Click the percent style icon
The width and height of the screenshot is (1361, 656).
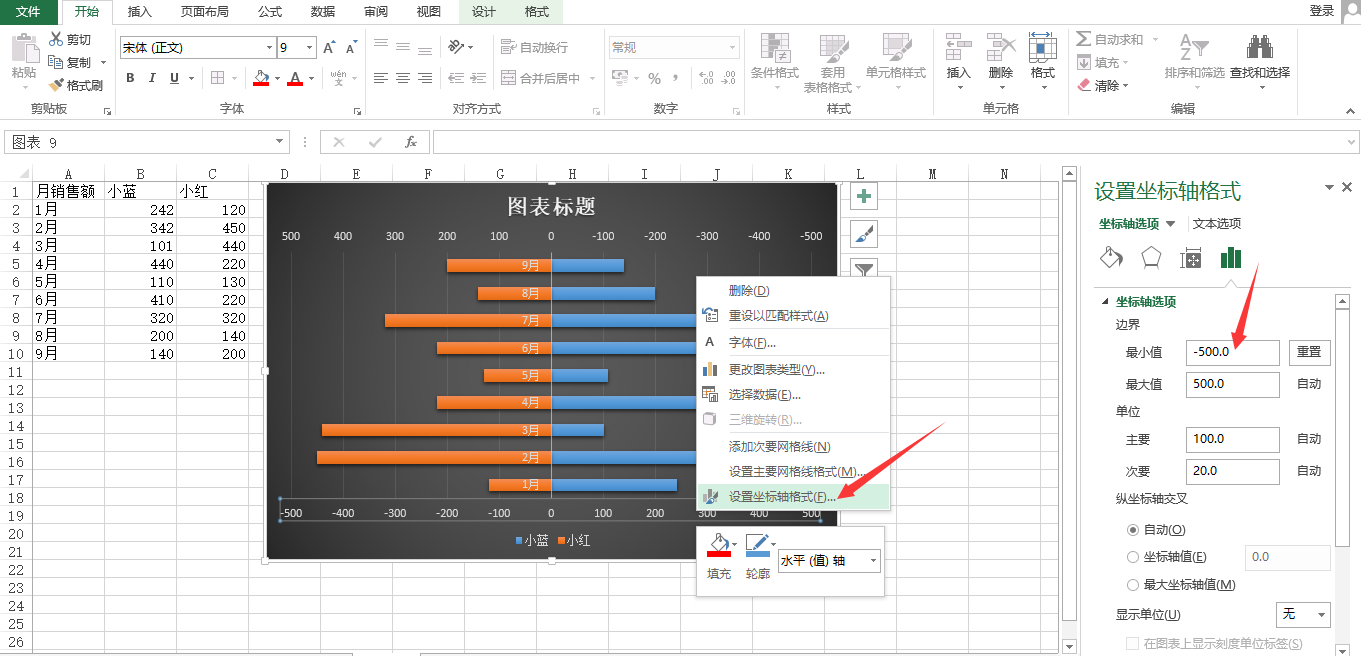(654, 78)
